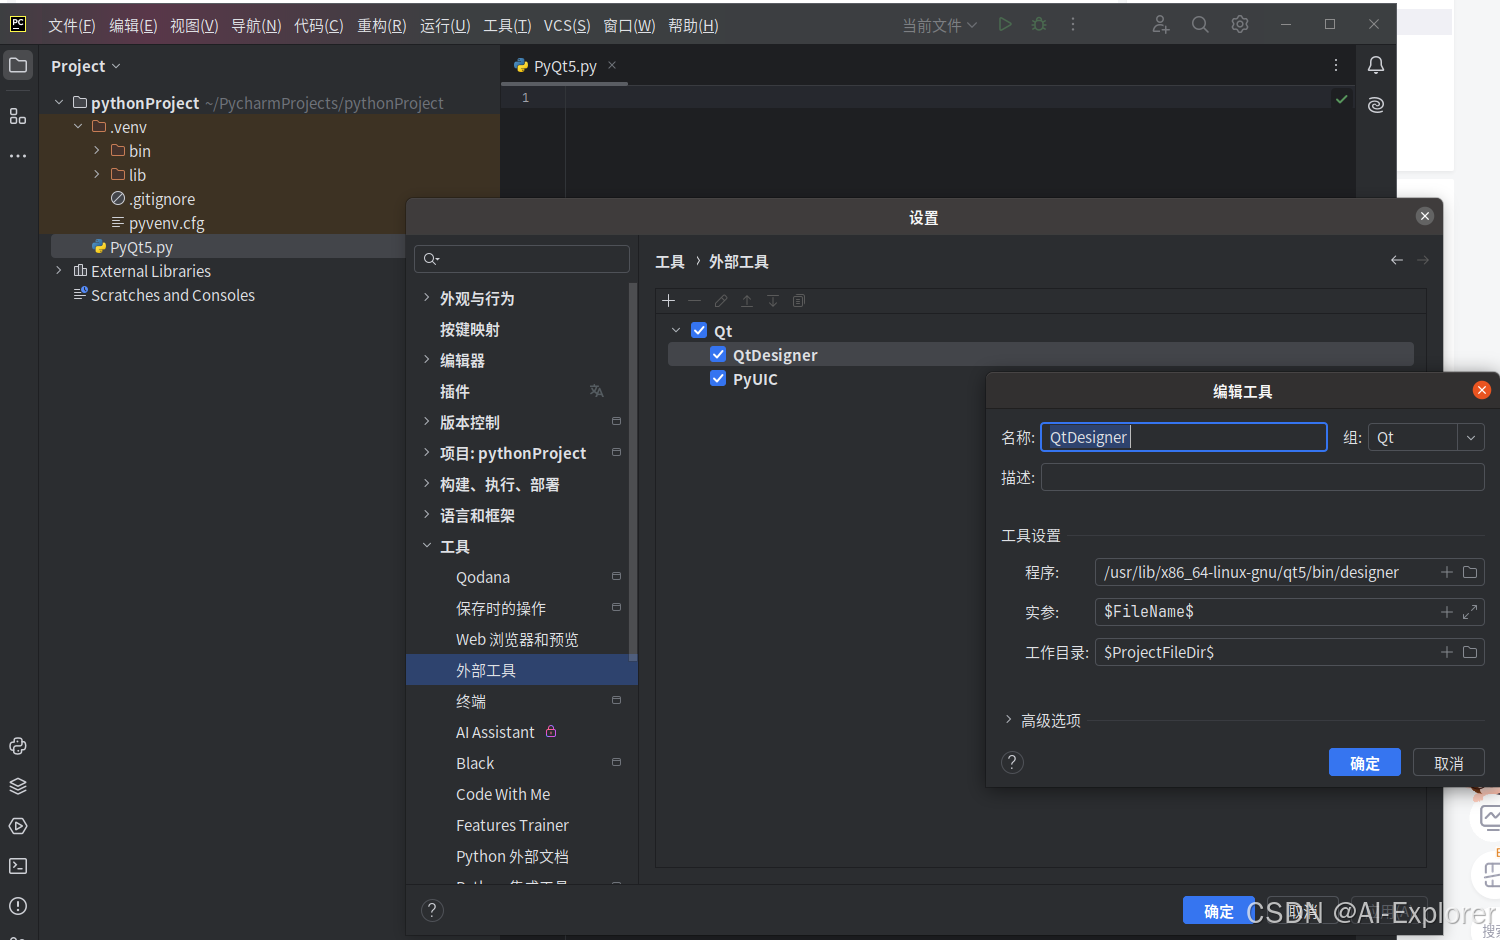Image resolution: width=1500 pixels, height=940 pixels.
Task: Open the group Qt dropdown
Action: 1471,437
